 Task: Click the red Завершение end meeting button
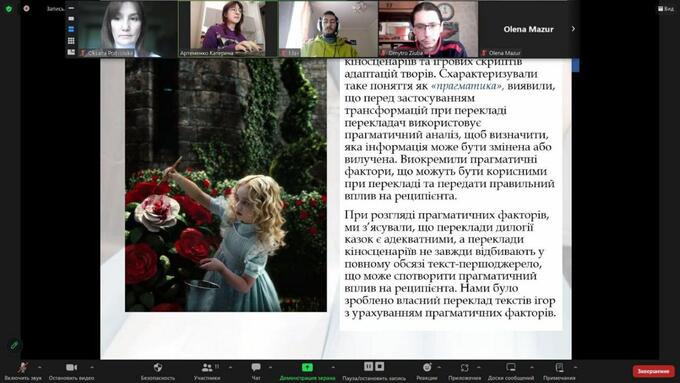[654, 371]
